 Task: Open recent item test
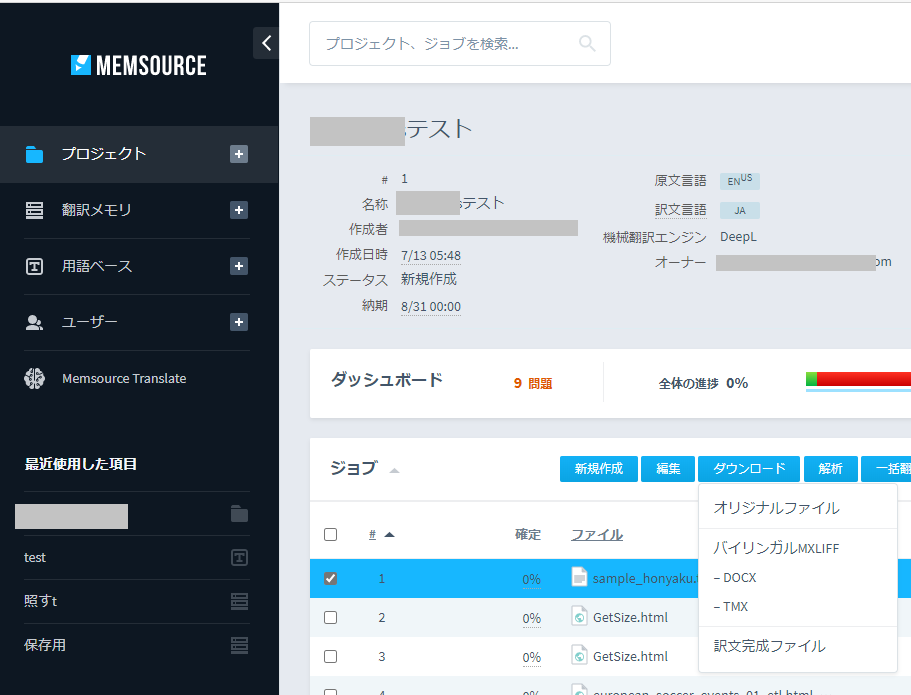point(35,558)
